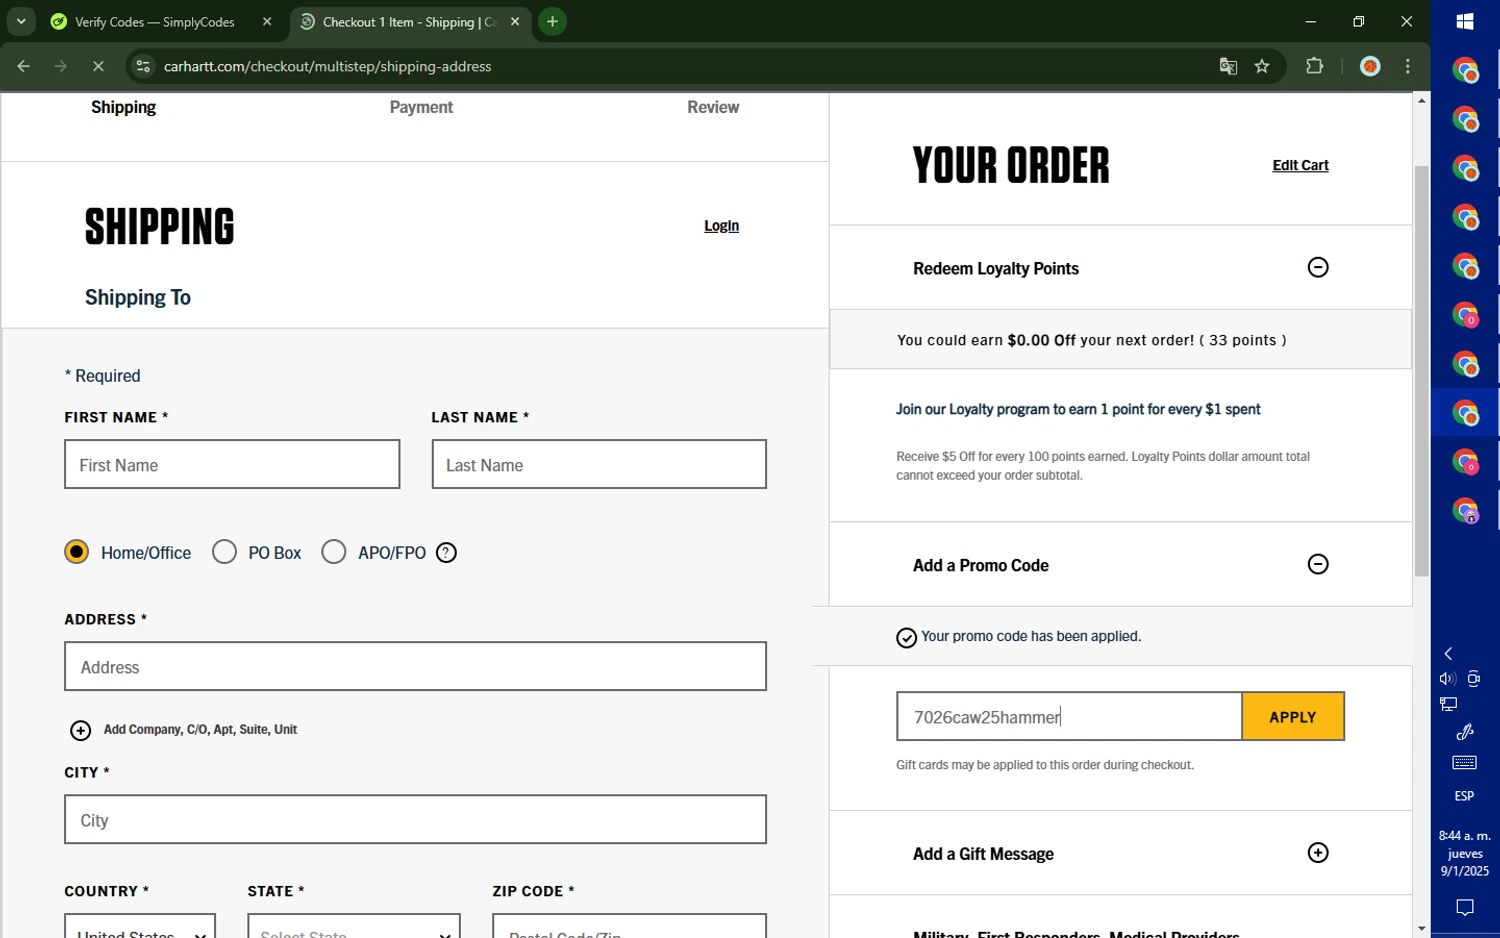This screenshot has width=1500, height=938.
Task: Click the promo code text field
Action: click(x=1069, y=716)
